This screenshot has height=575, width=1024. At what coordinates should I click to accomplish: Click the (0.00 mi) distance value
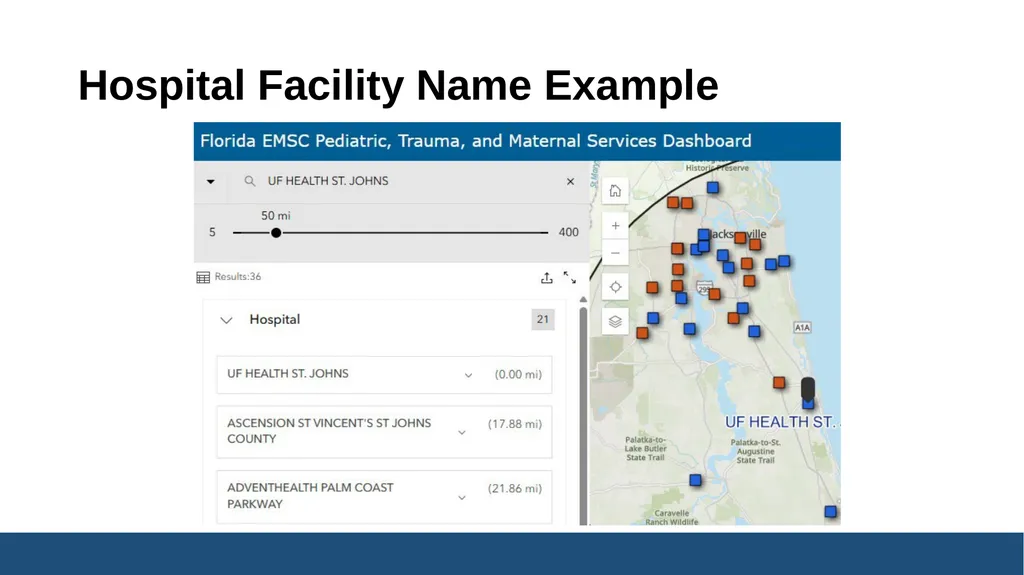518,374
